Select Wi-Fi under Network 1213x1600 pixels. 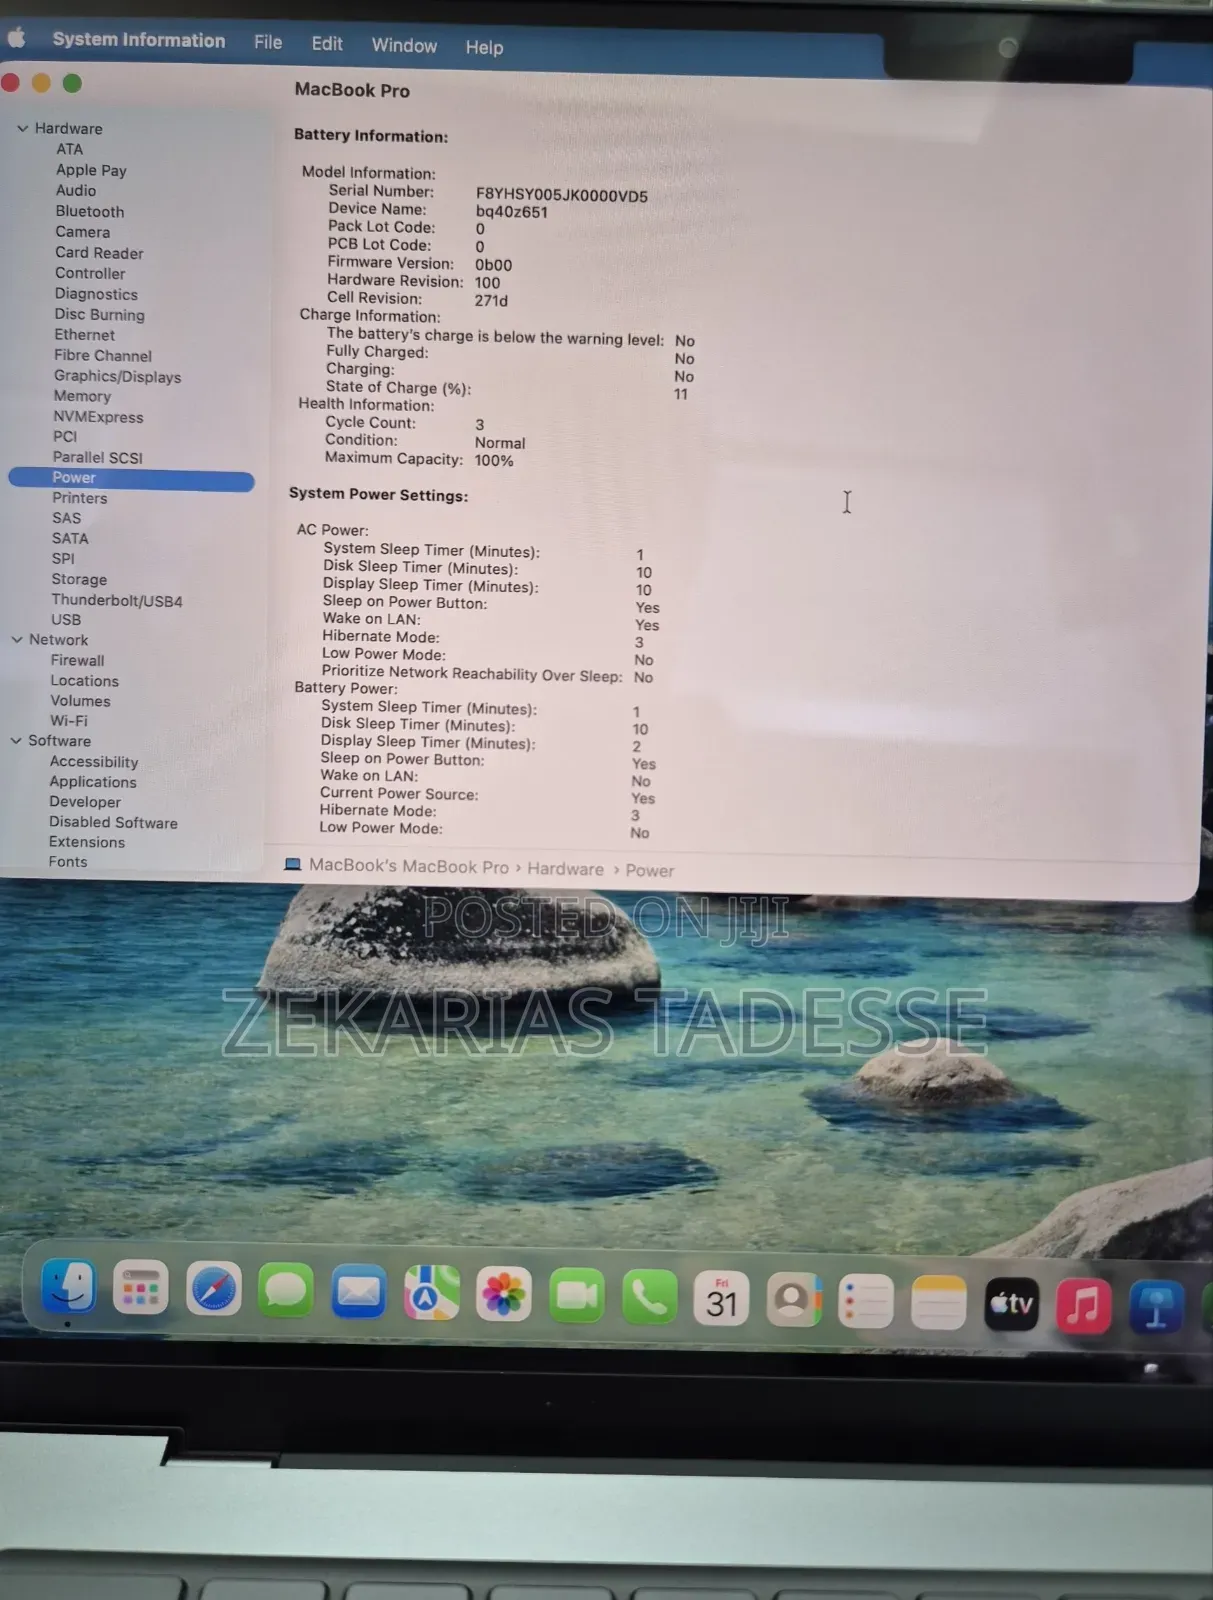click(x=68, y=720)
